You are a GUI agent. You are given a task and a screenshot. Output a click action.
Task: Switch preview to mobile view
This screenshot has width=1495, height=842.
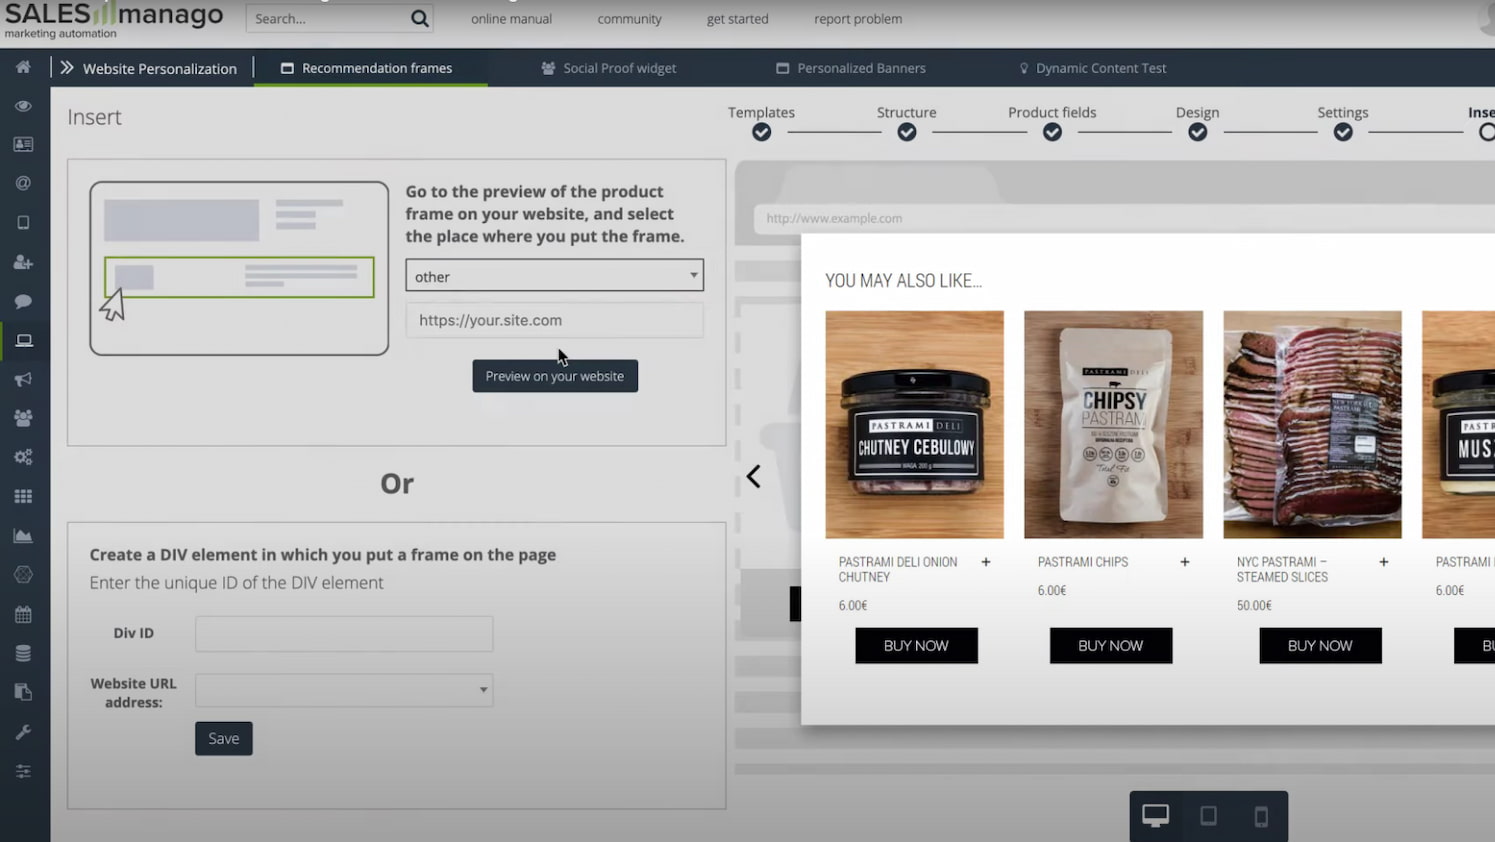click(1260, 816)
